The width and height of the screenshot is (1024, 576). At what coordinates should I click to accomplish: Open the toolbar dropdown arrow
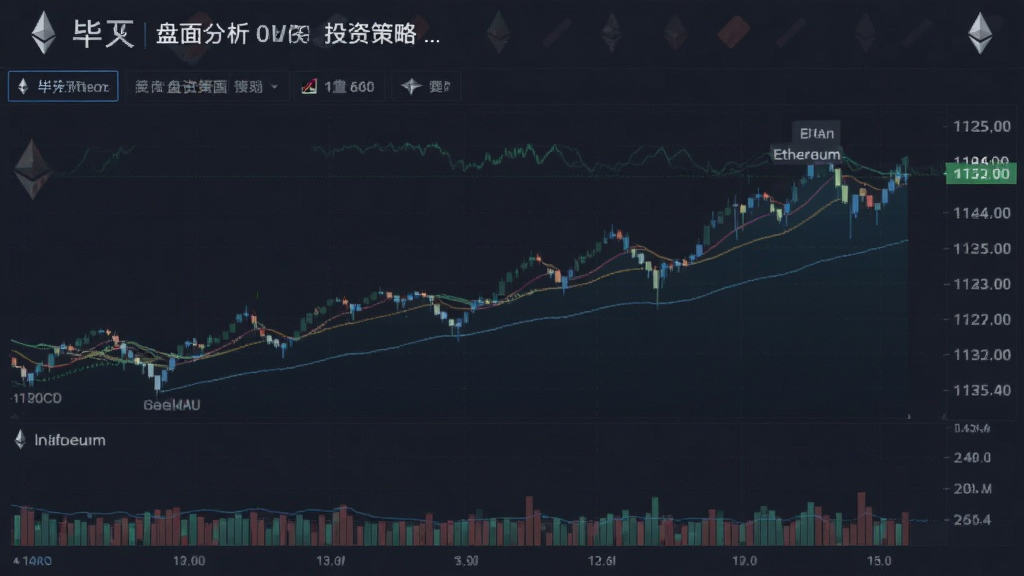(274, 86)
